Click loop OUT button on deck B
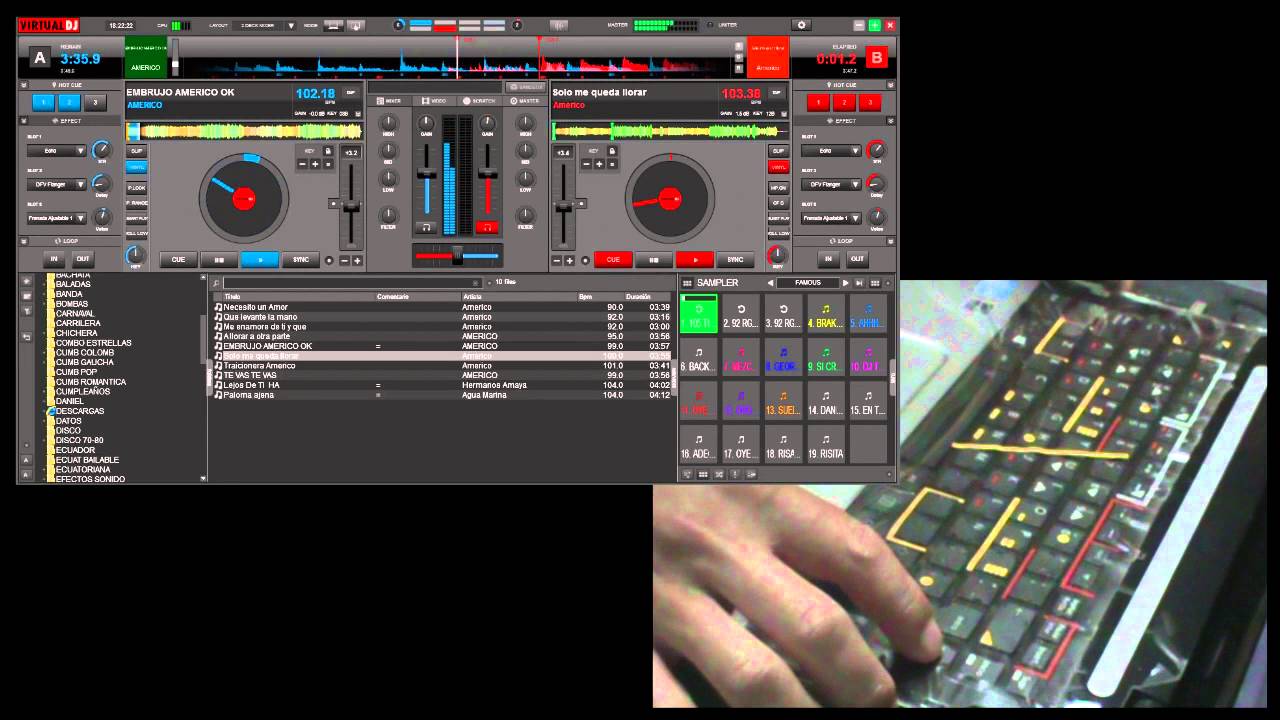Screen dimensions: 1280x720 tap(857, 259)
